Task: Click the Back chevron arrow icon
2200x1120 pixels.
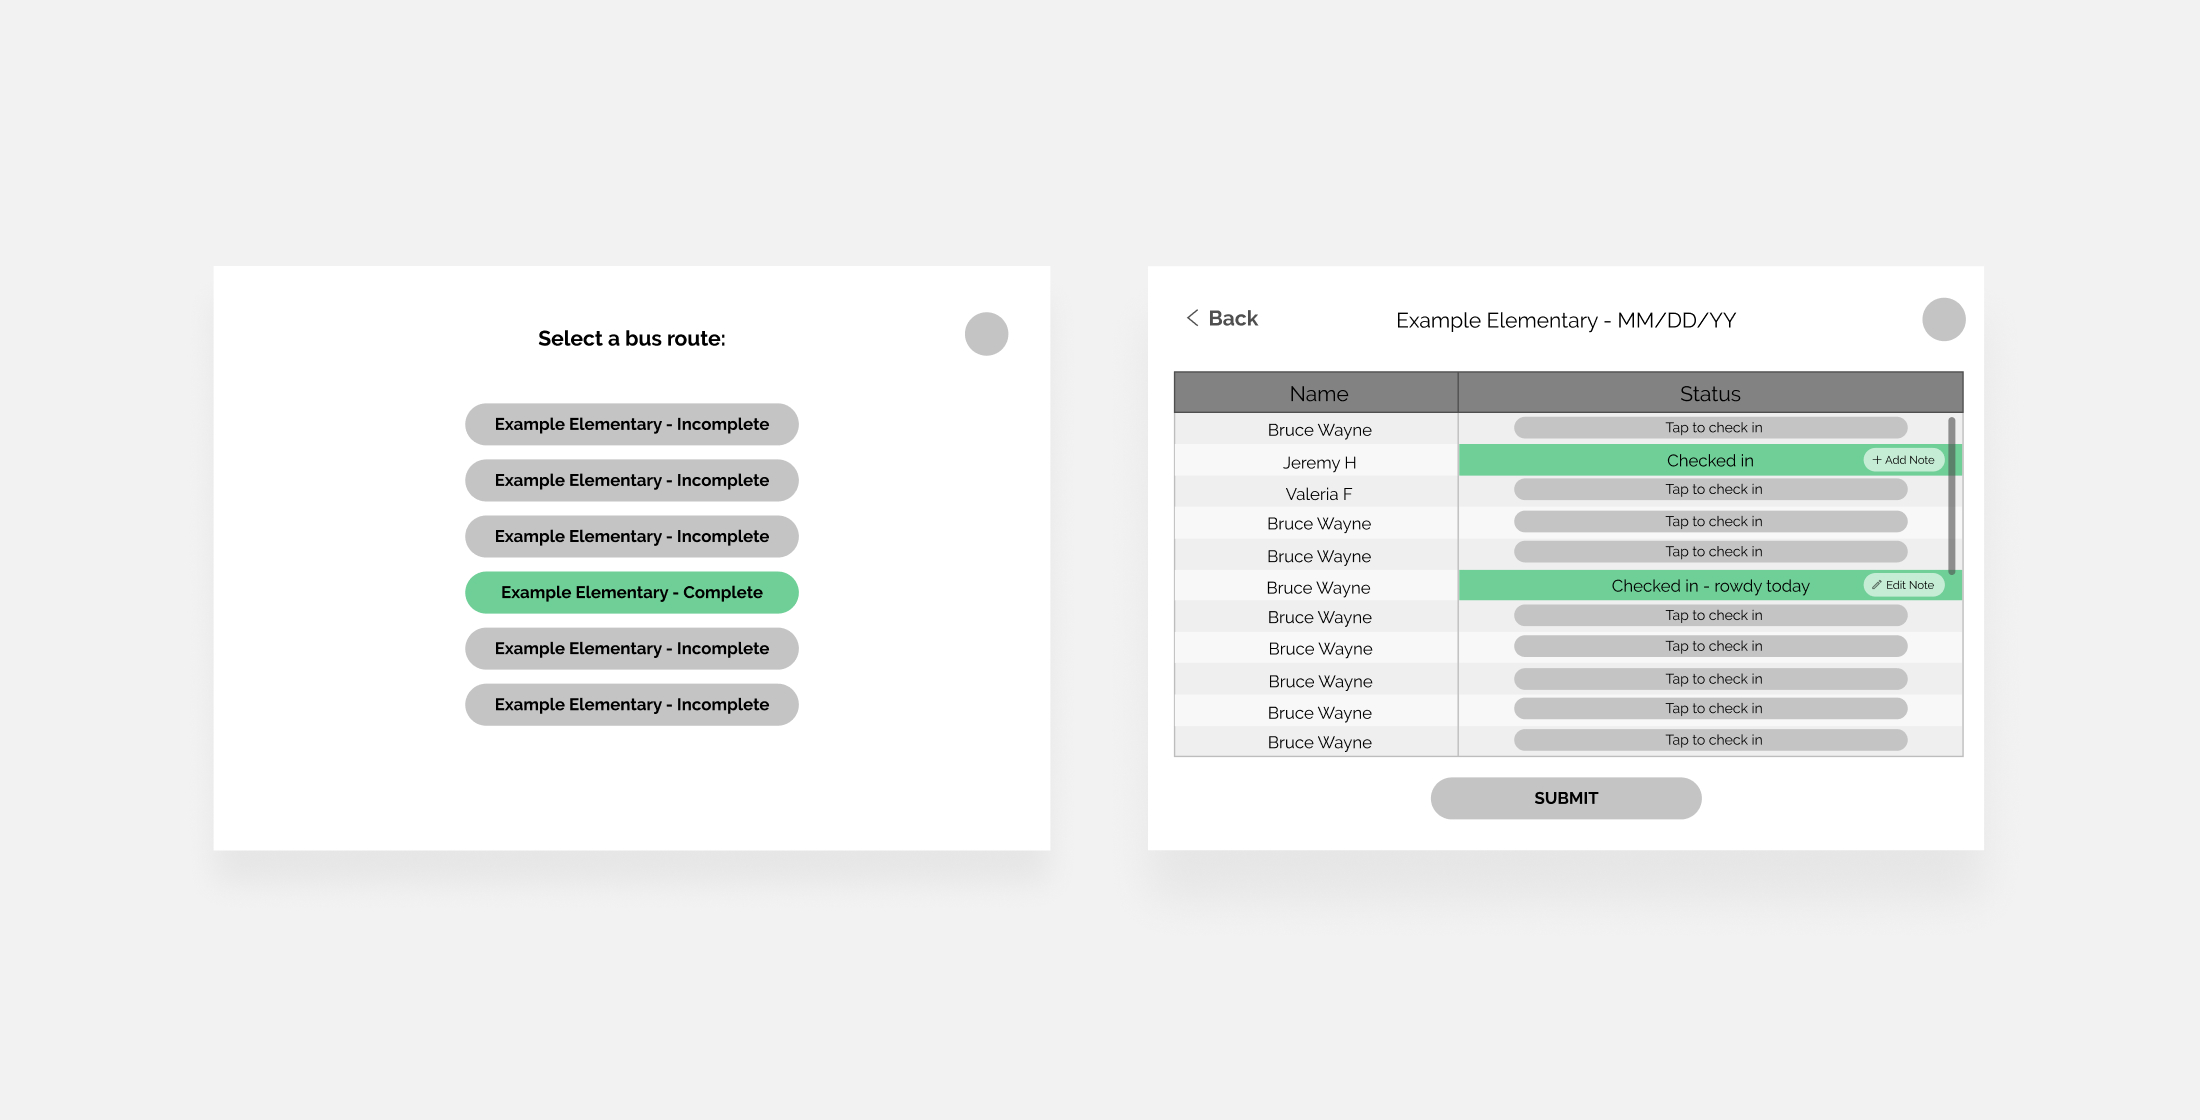Action: pyautogui.click(x=1192, y=318)
